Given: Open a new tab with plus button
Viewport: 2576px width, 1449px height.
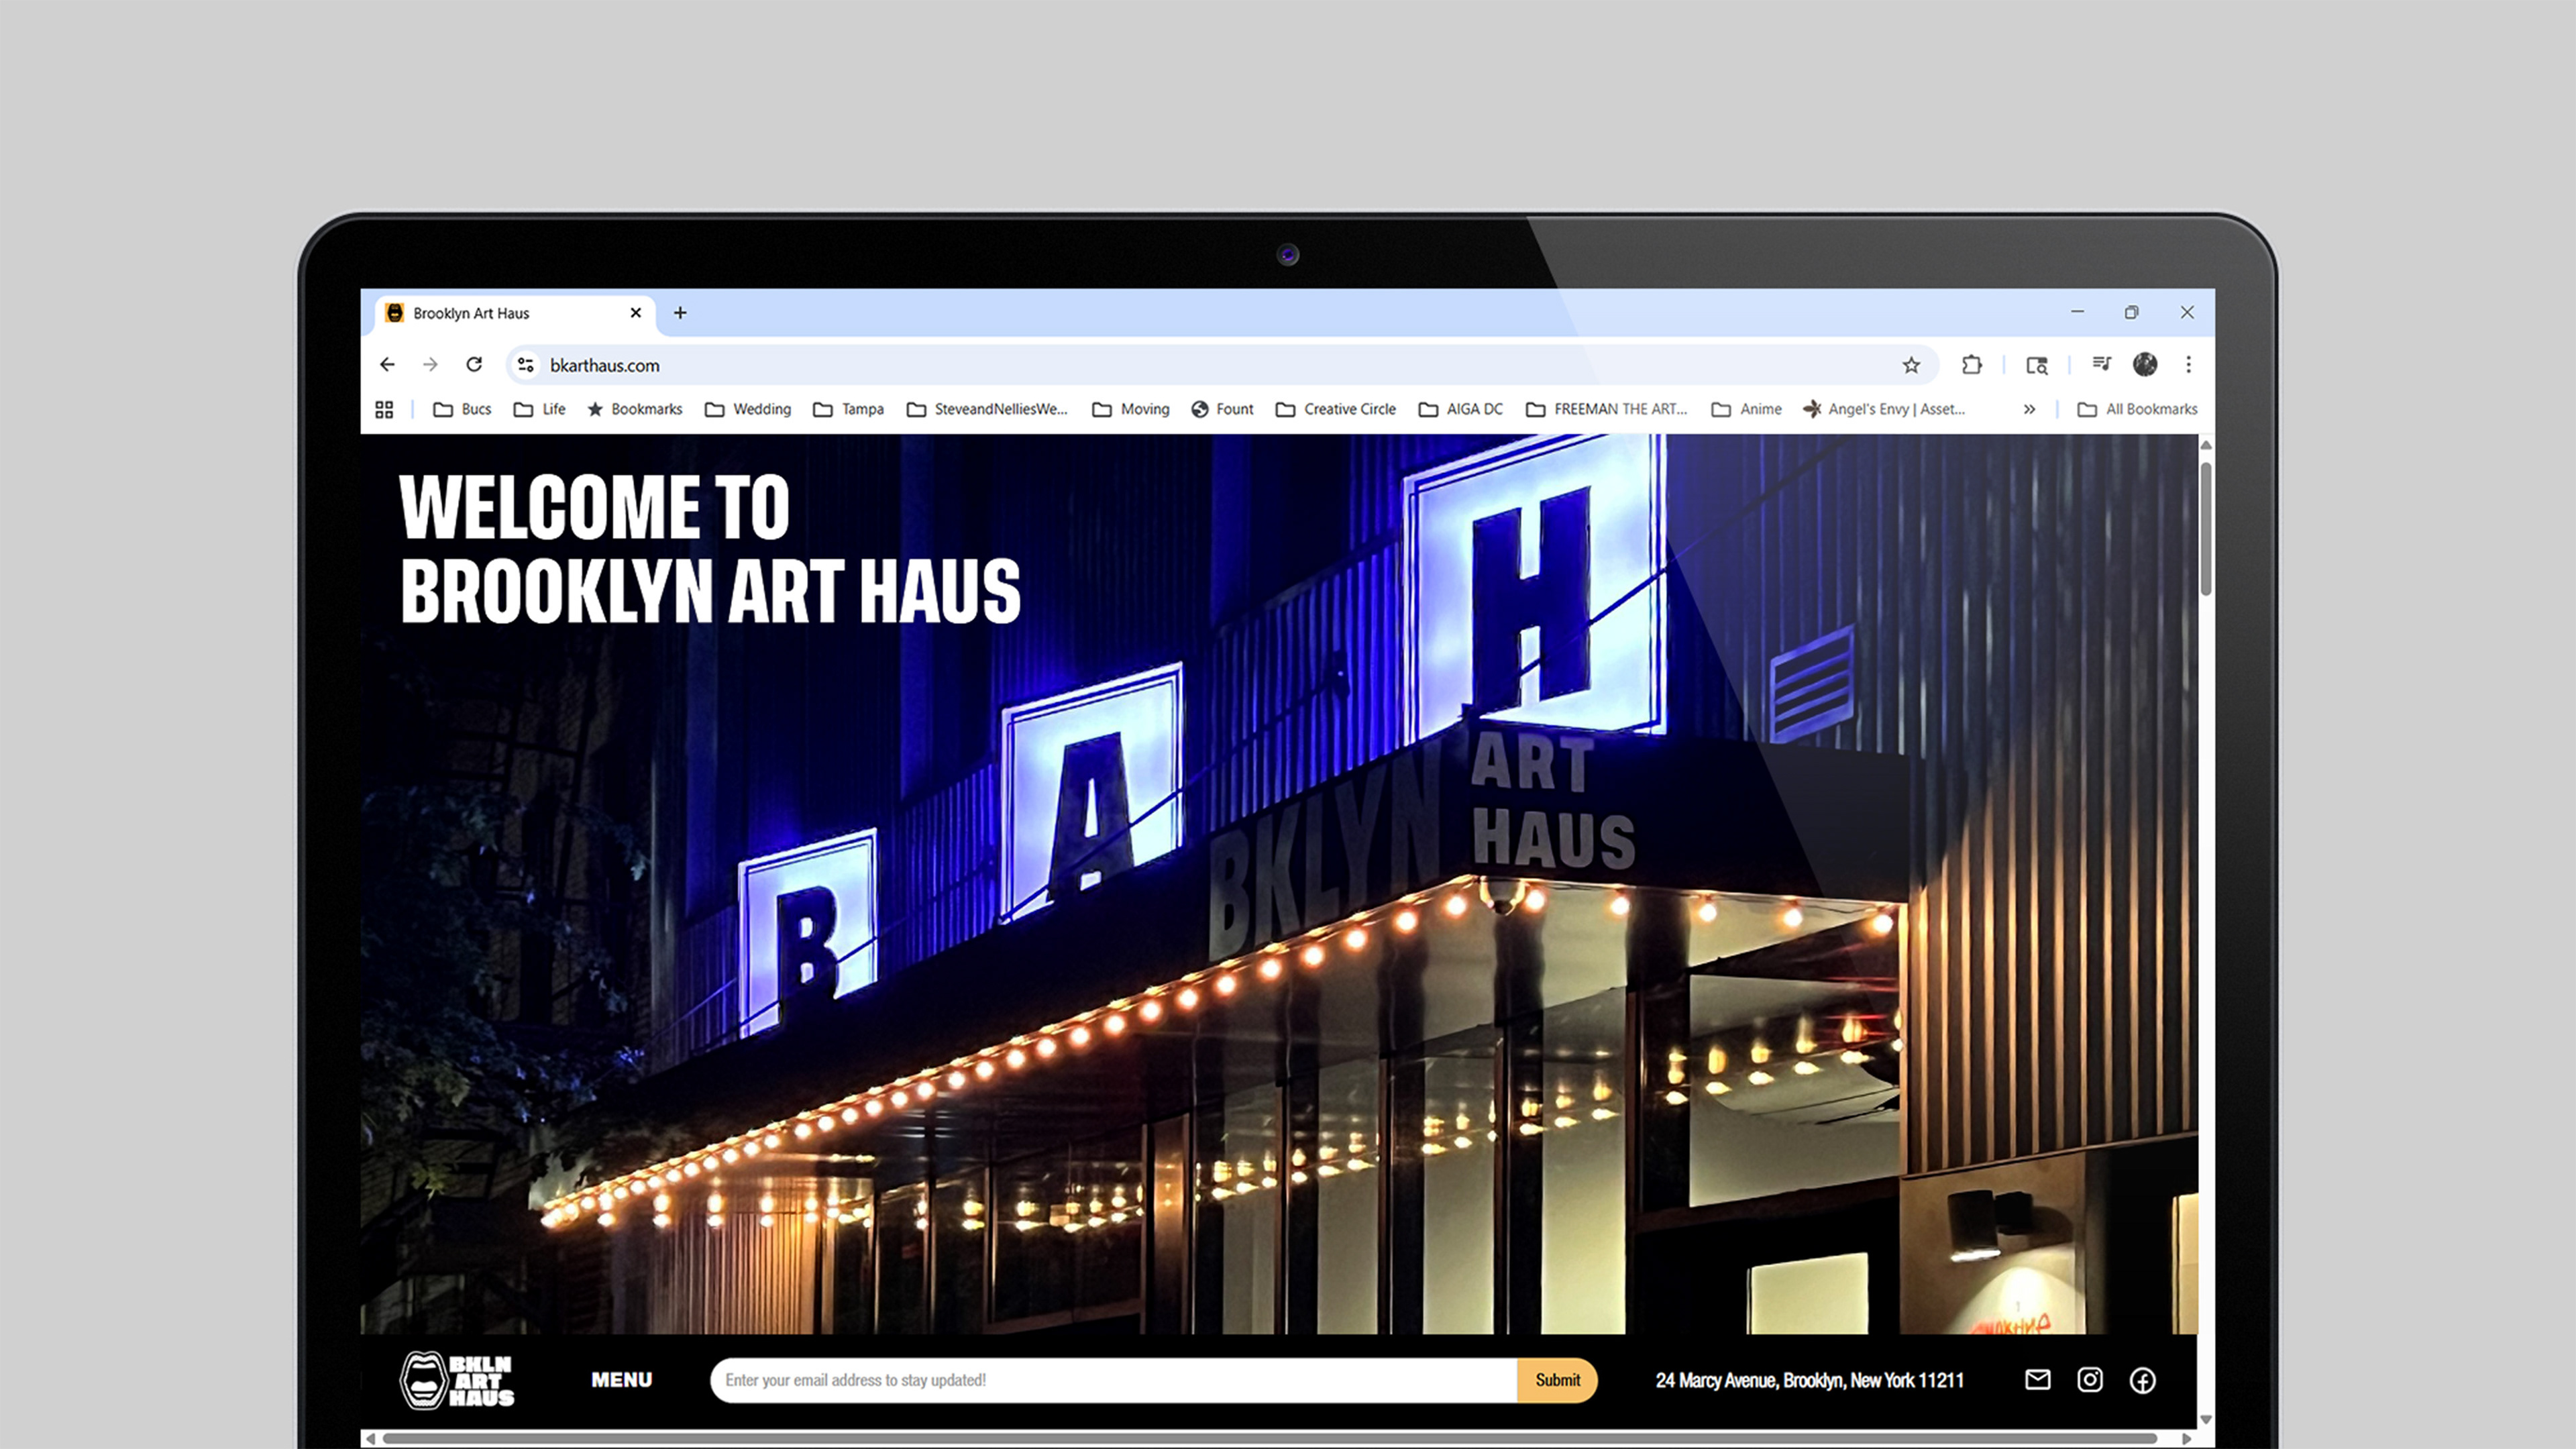Looking at the screenshot, I should 680,313.
